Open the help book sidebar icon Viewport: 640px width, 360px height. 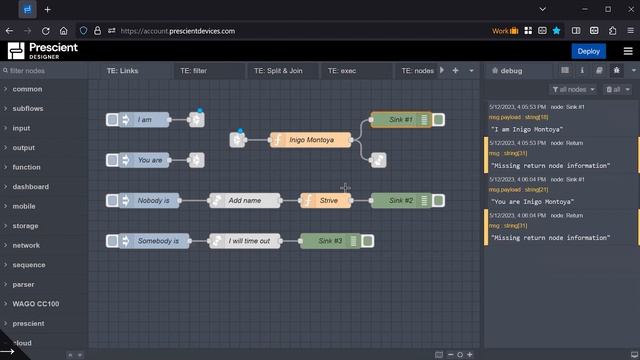599,71
